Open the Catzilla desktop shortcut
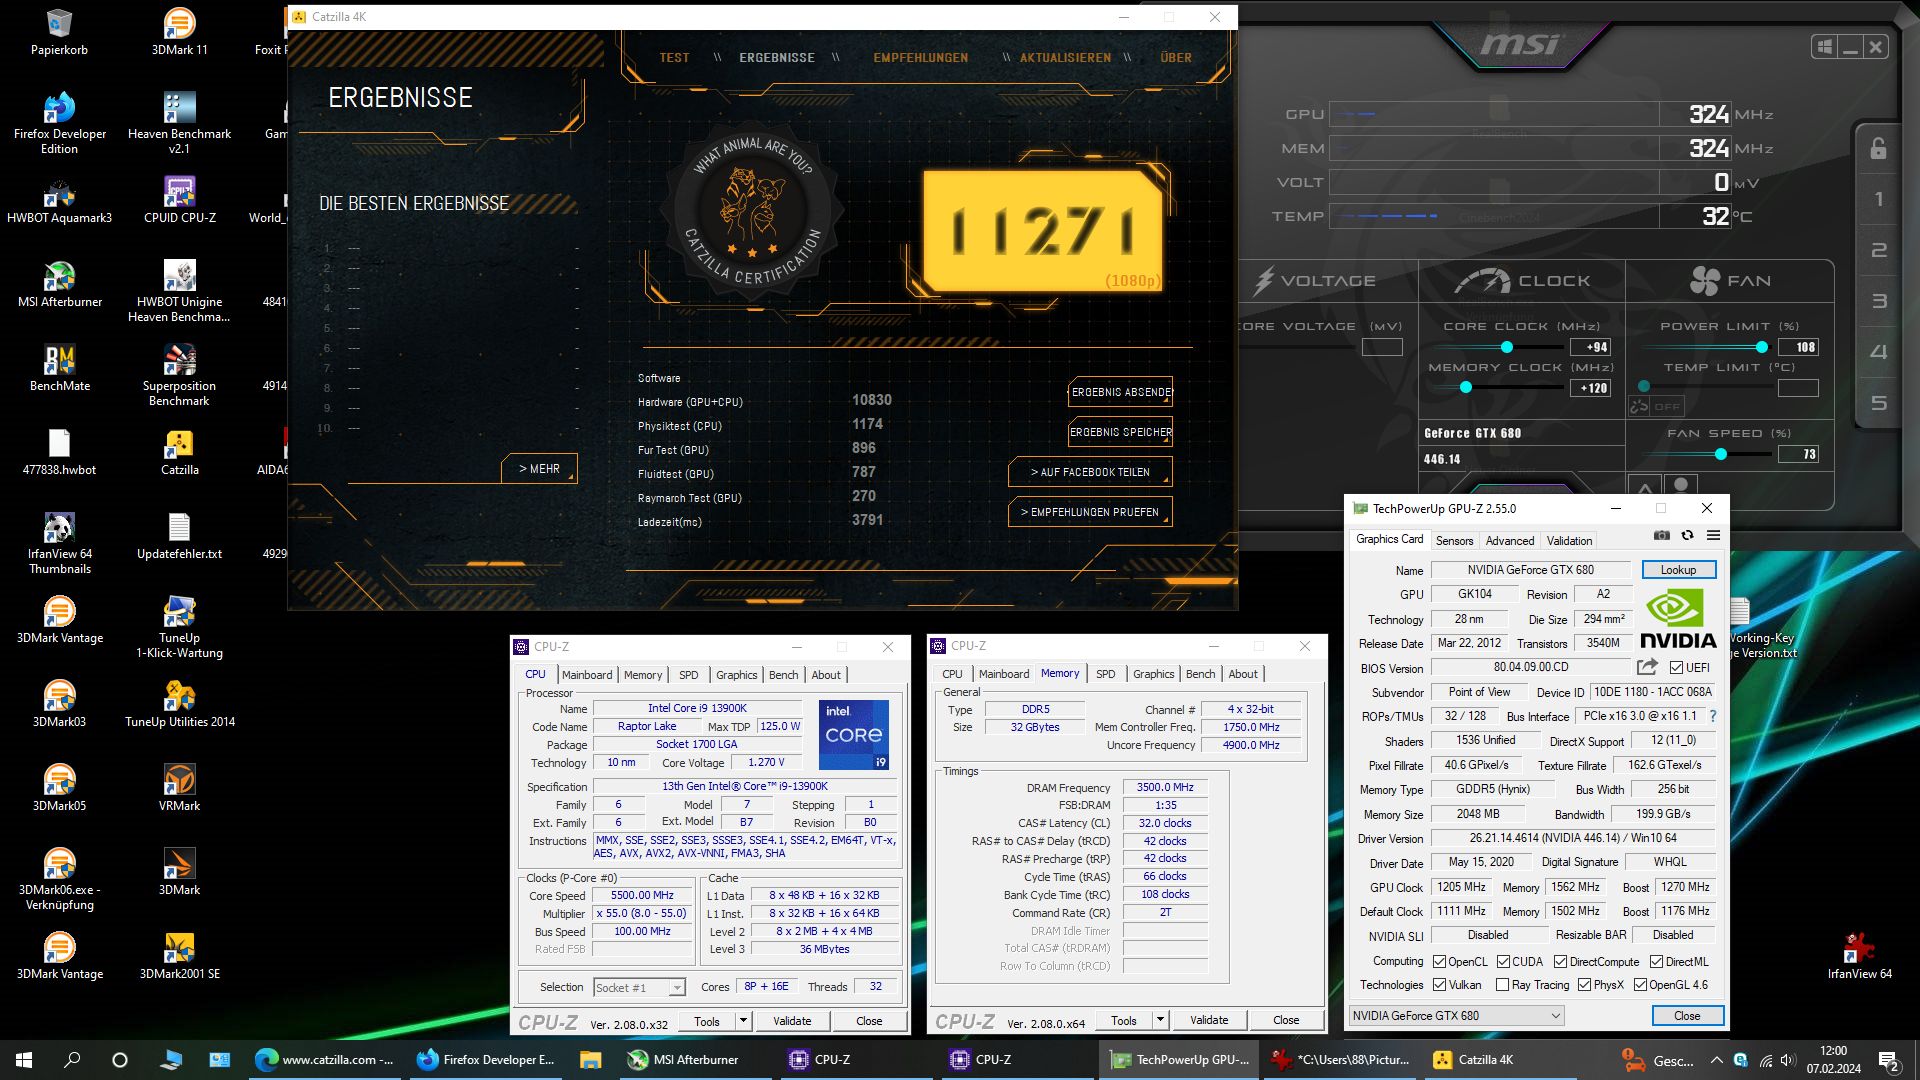 [180, 452]
